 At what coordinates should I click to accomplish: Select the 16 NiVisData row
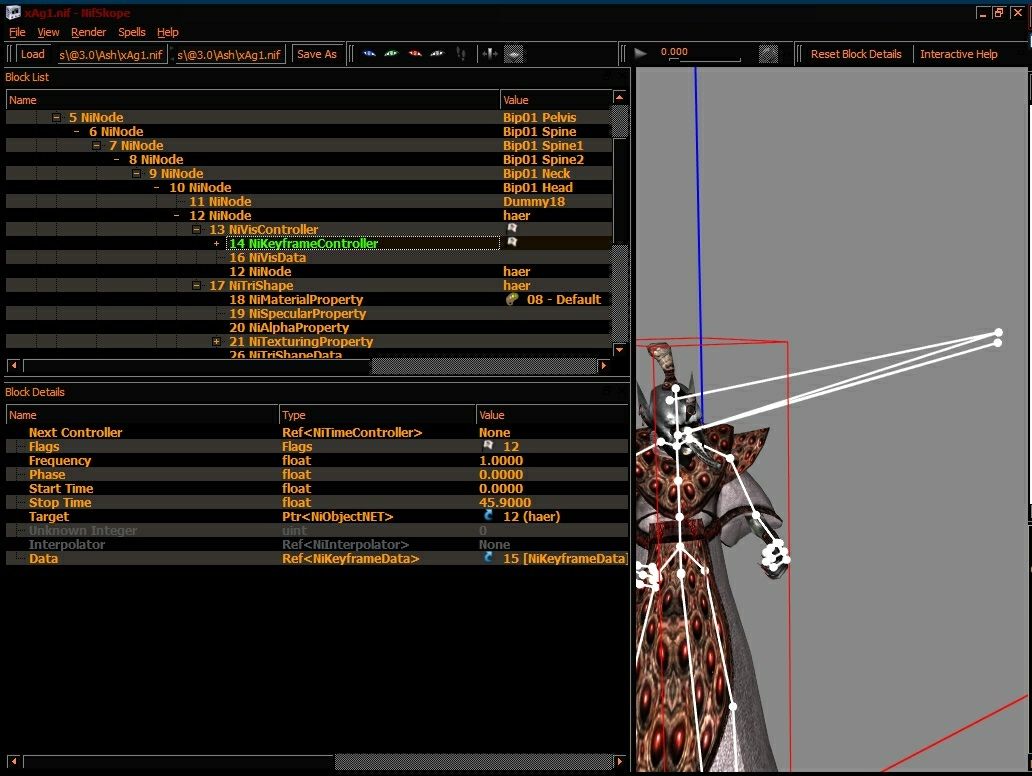(309, 257)
